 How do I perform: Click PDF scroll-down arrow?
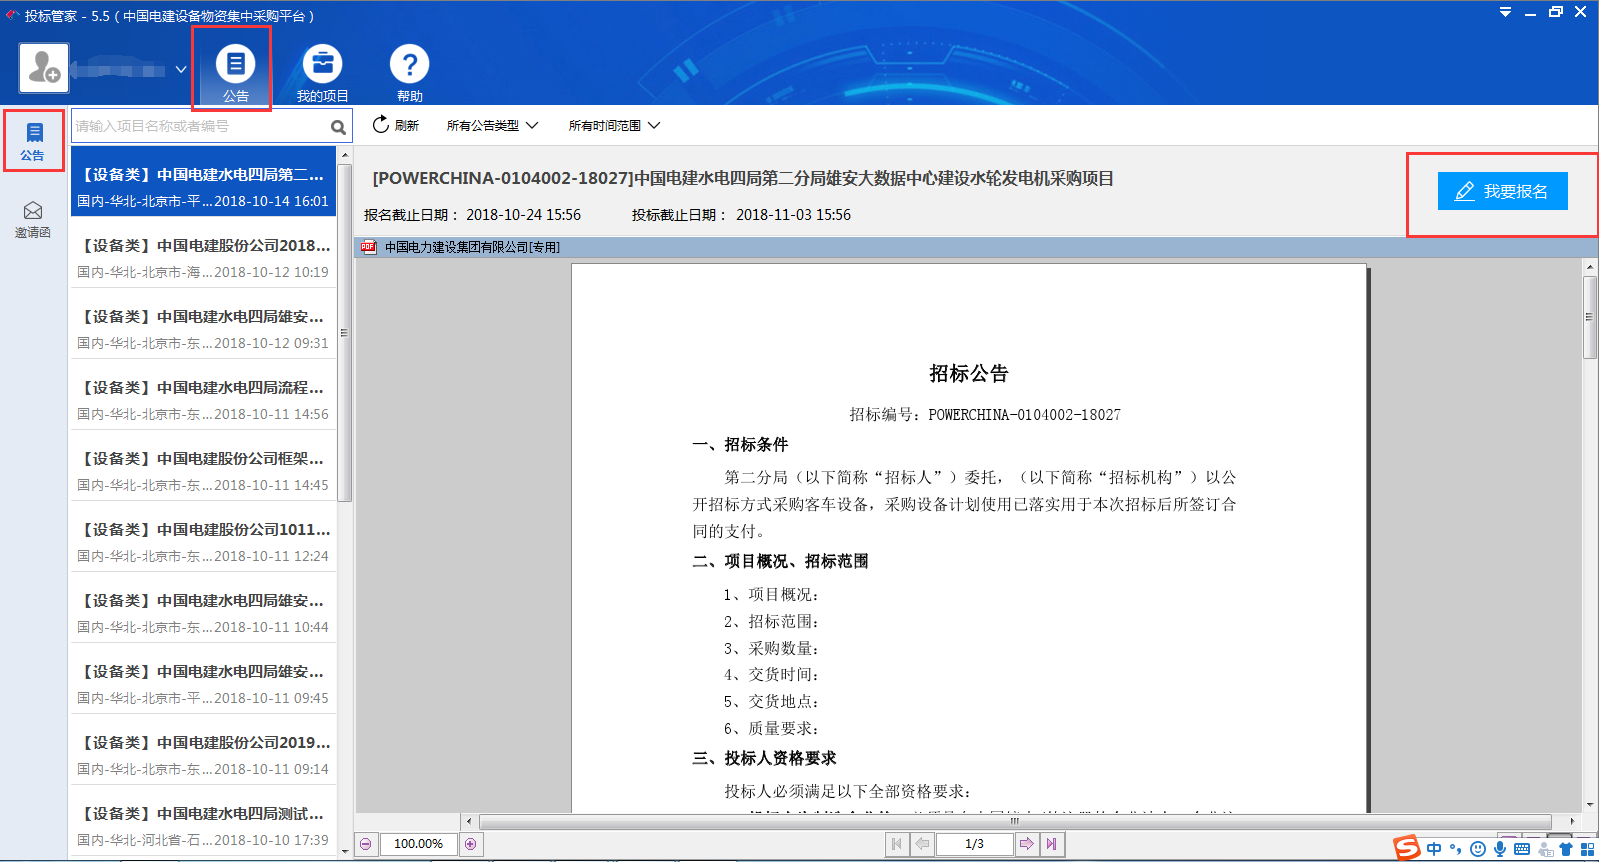click(x=1589, y=804)
